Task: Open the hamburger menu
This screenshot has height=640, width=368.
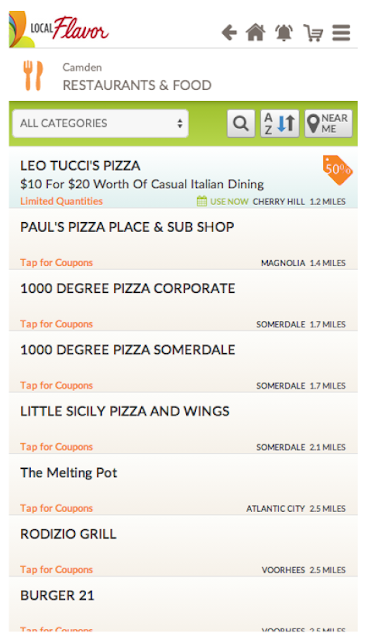Action: pyautogui.click(x=341, y=33)
